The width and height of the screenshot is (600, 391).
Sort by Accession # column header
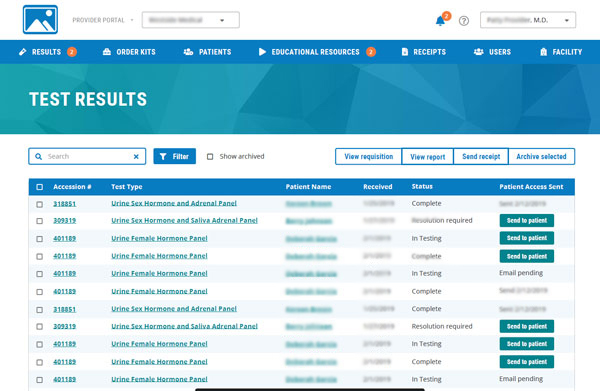coord(72,187)
